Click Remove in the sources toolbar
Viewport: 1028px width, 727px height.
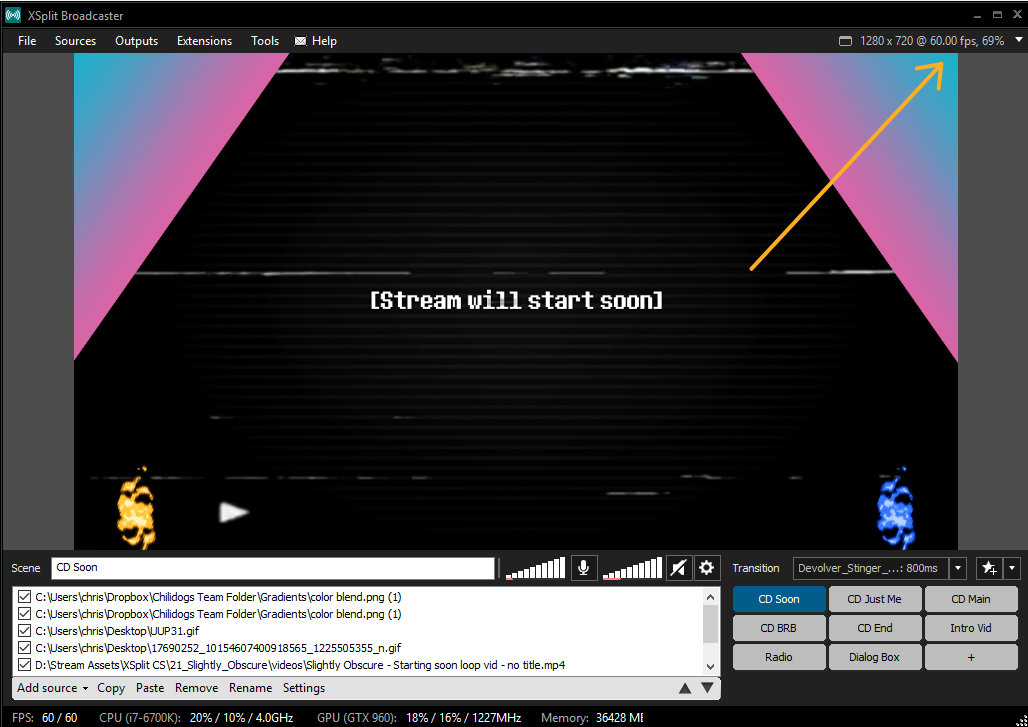[196, 688]
